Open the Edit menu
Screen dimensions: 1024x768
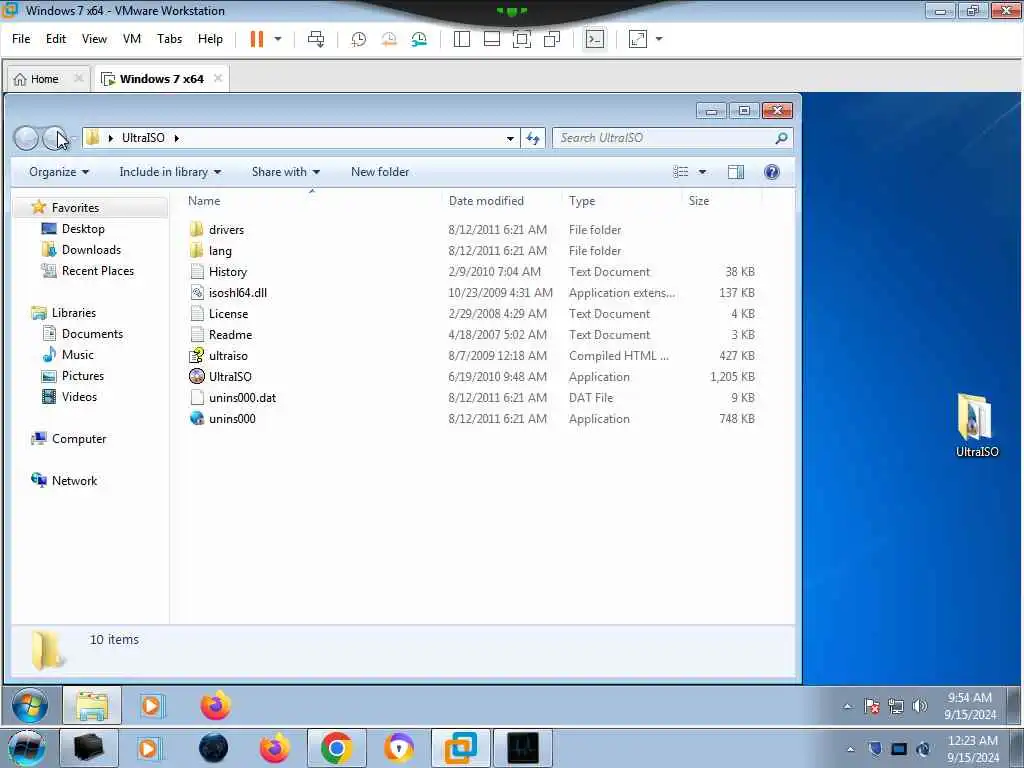pyautogui.click(x=56, y=39)
